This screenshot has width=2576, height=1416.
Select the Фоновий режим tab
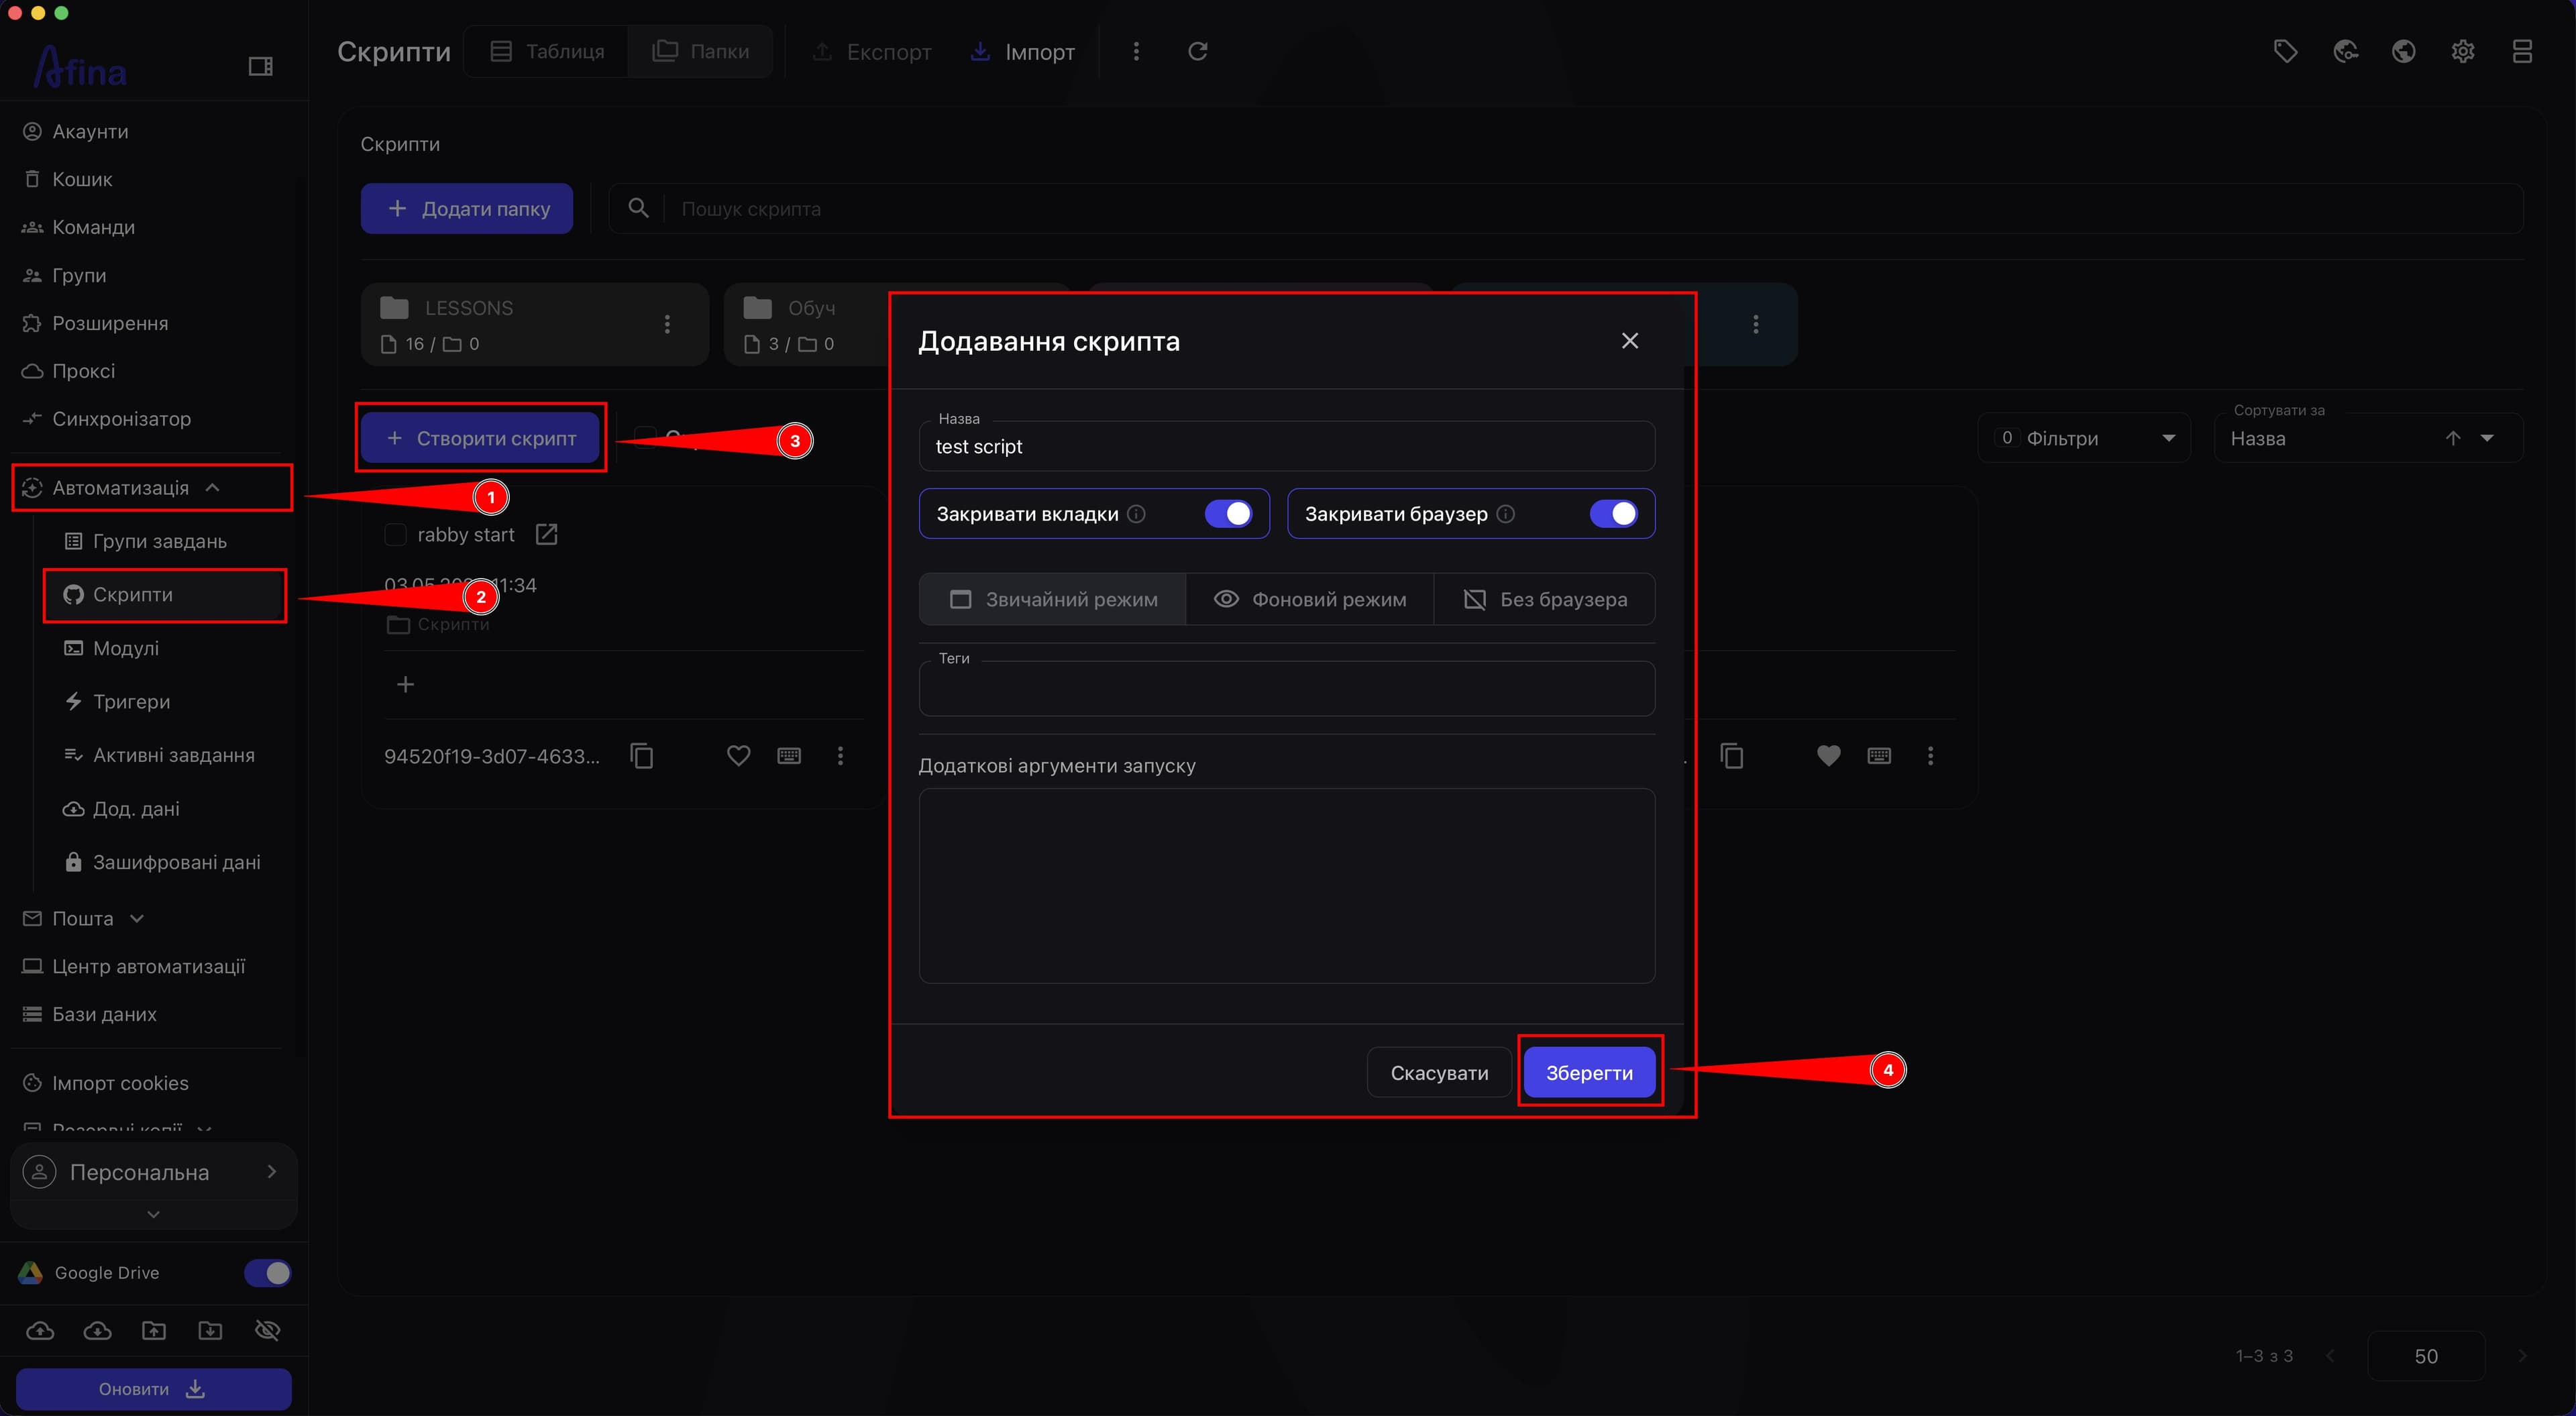click(x=1310, y=599)
